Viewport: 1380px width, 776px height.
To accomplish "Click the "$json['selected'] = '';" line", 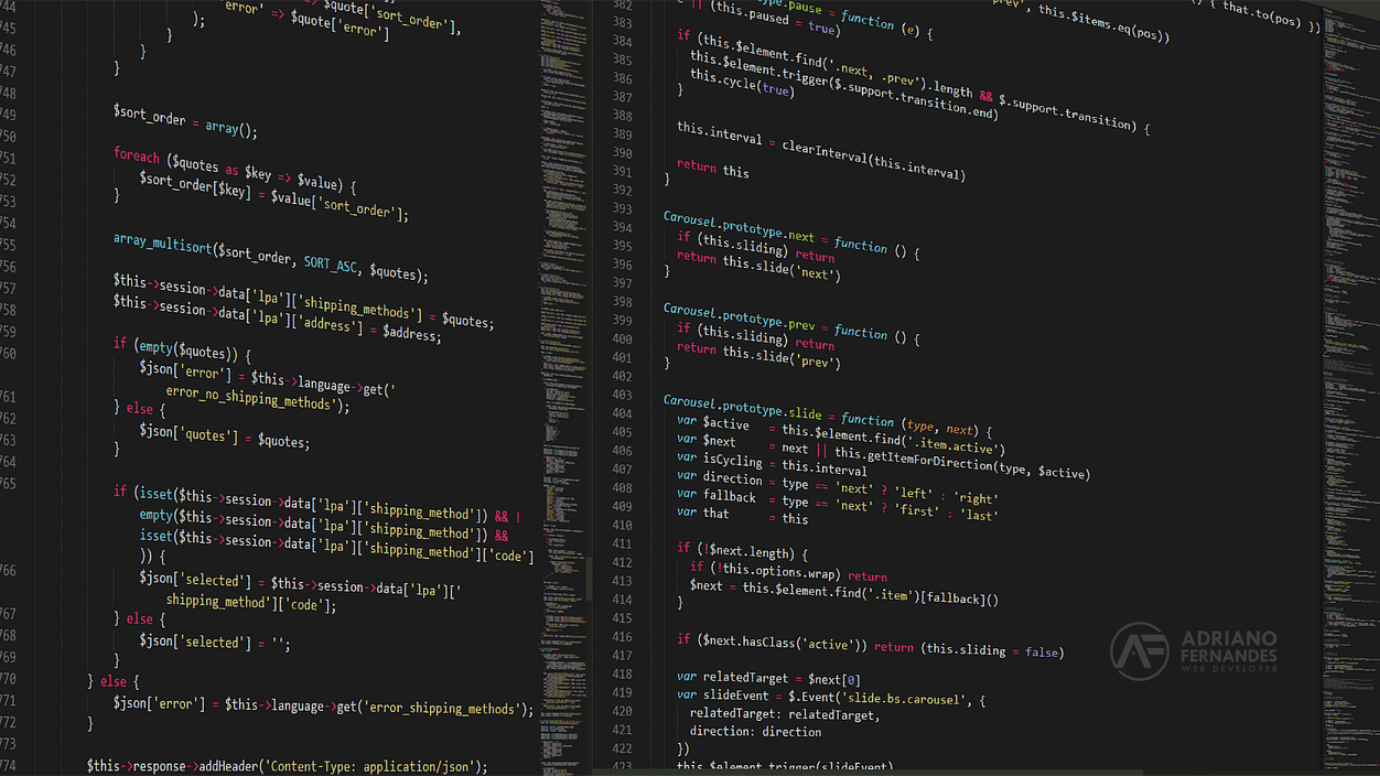I will point(215,641).
